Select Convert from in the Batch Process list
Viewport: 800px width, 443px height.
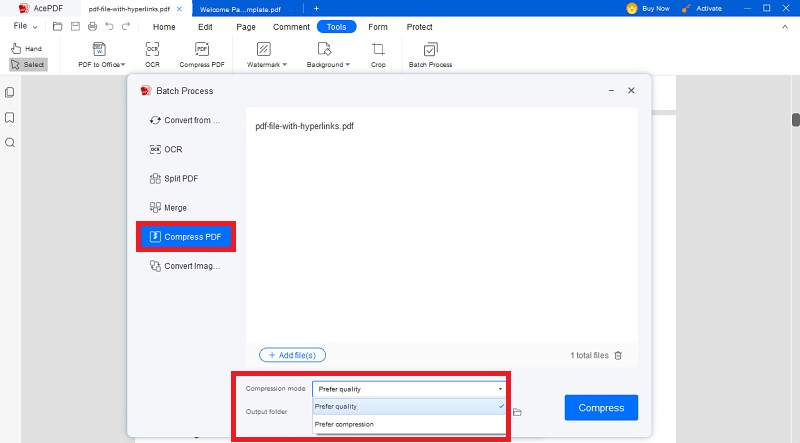pos(186,120)
